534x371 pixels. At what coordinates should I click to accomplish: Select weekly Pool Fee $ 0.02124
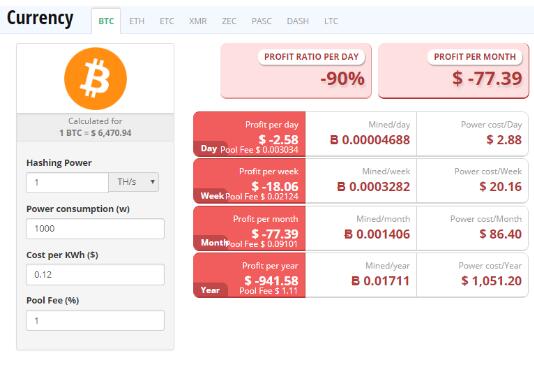click(262, 197)
